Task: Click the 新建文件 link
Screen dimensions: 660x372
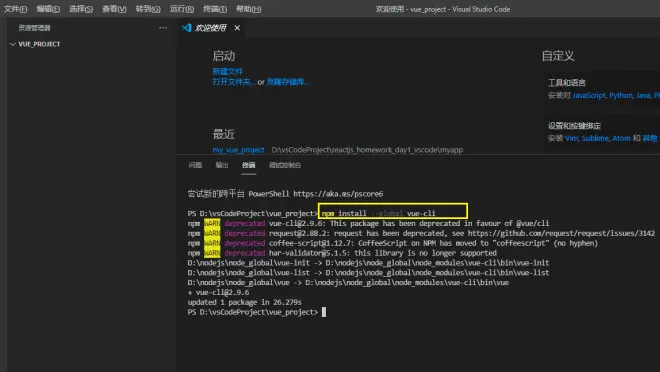Action: click(x=227, y=72)
